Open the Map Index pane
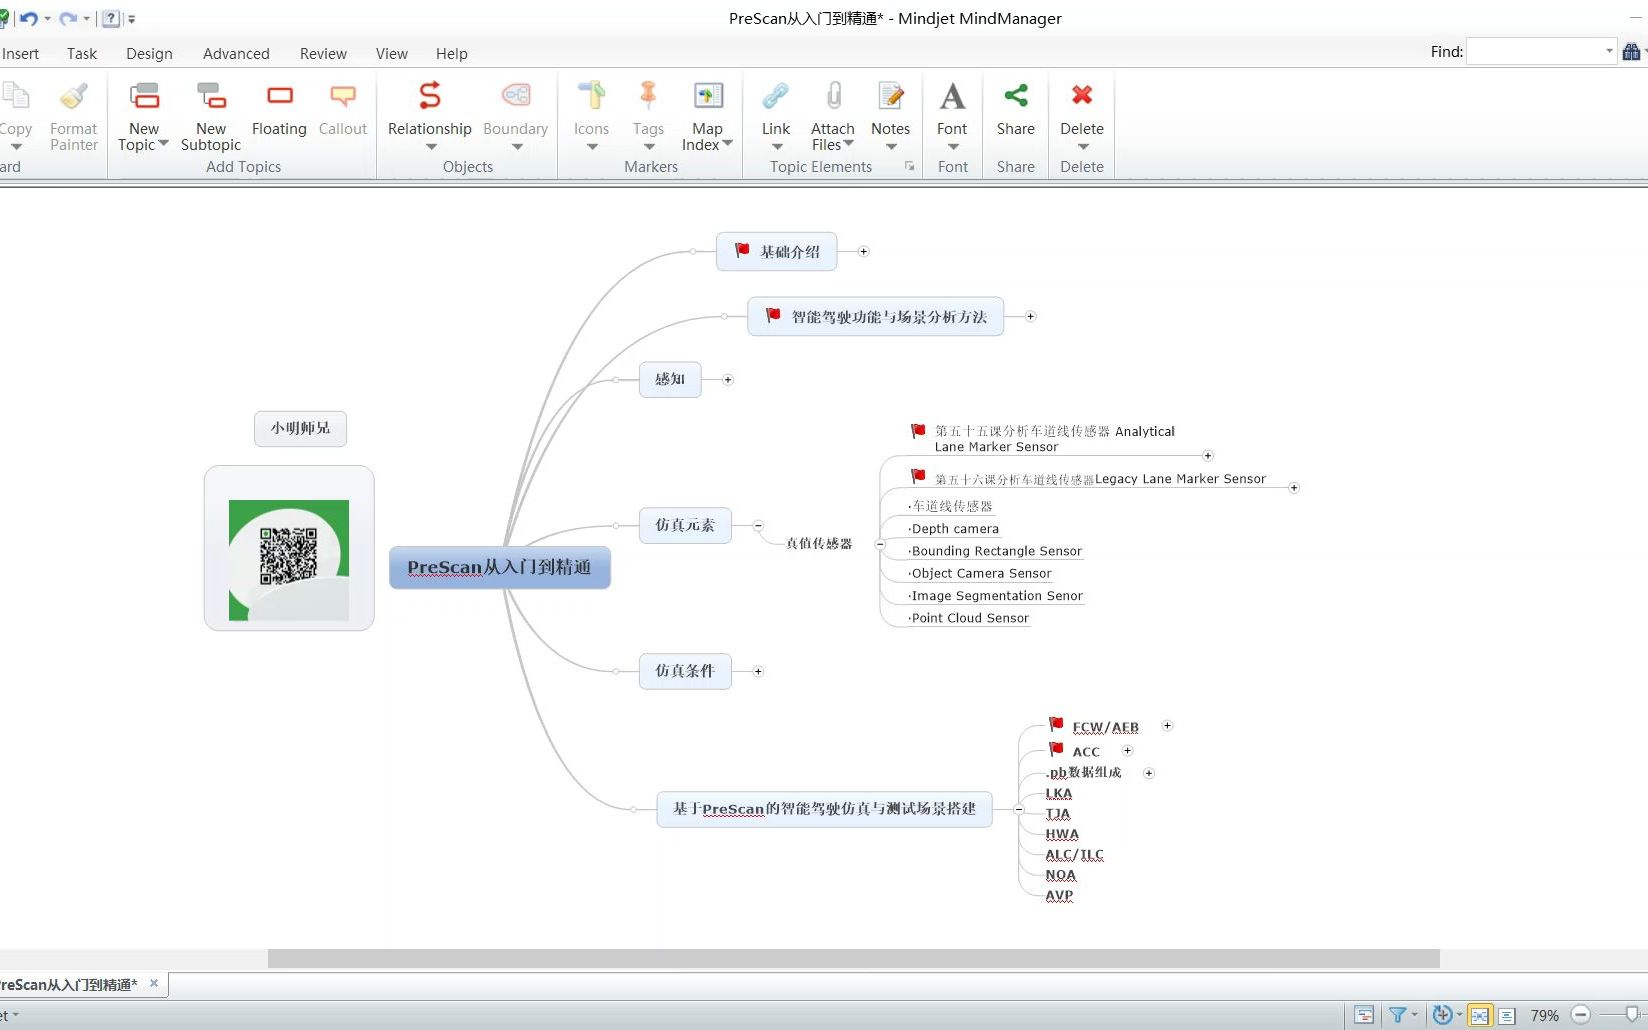This screenshot has width=1648, height=1030. pos(707,117)
